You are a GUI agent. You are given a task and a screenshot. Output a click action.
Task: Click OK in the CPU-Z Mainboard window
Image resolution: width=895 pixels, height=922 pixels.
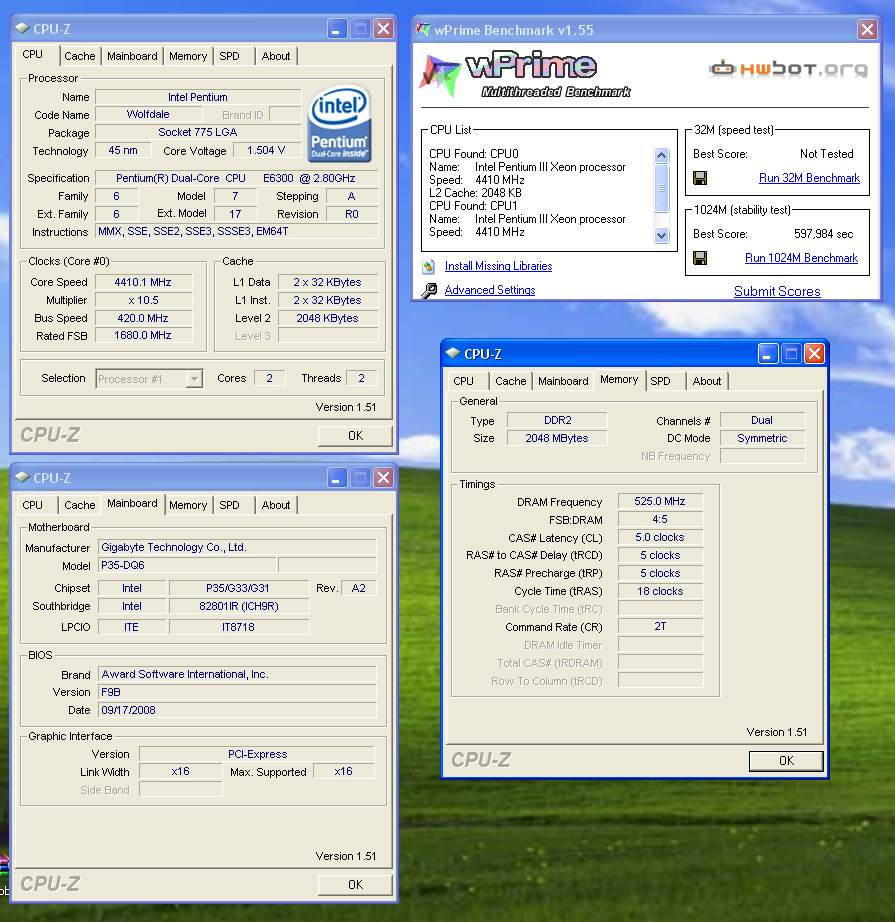[355, 885]
